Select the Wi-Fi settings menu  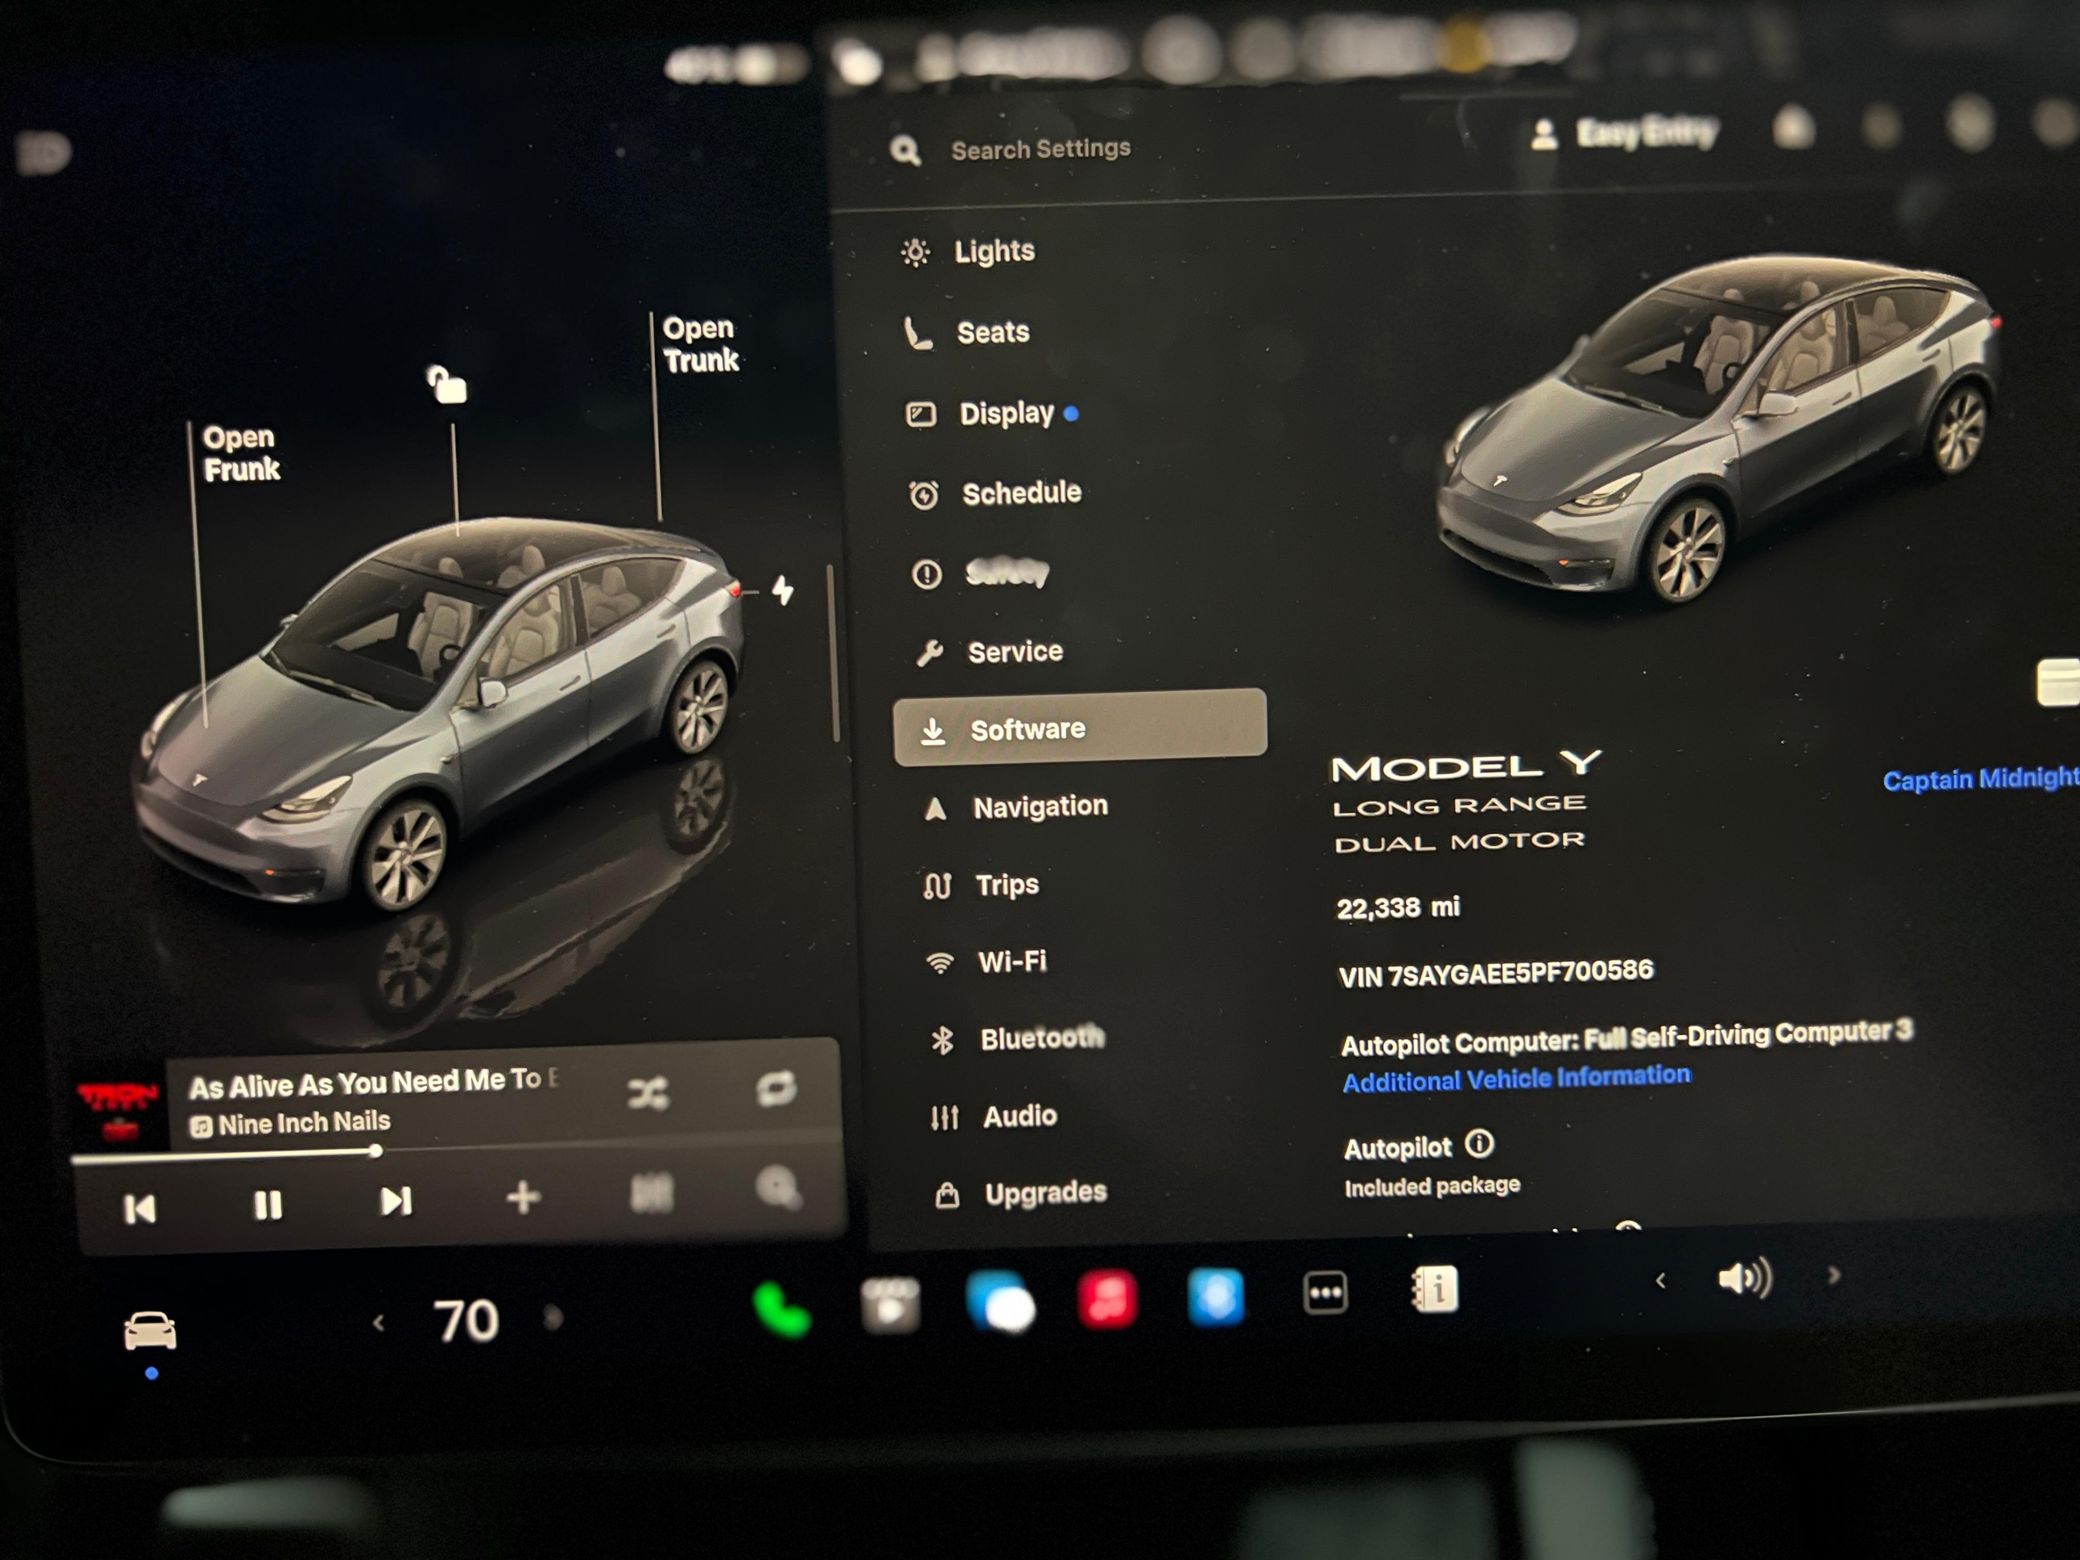point(1011,962)
